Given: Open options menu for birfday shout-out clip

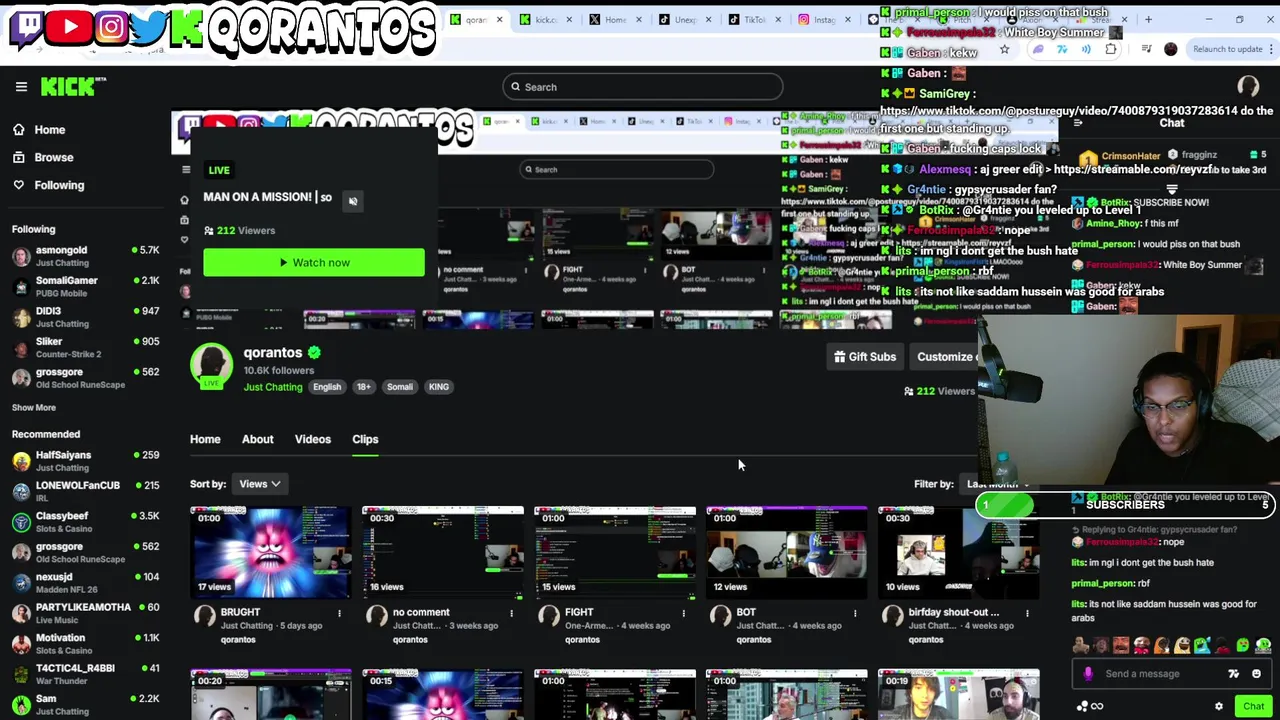Looking at the screenshot, I should click(x=1027, y=612).
